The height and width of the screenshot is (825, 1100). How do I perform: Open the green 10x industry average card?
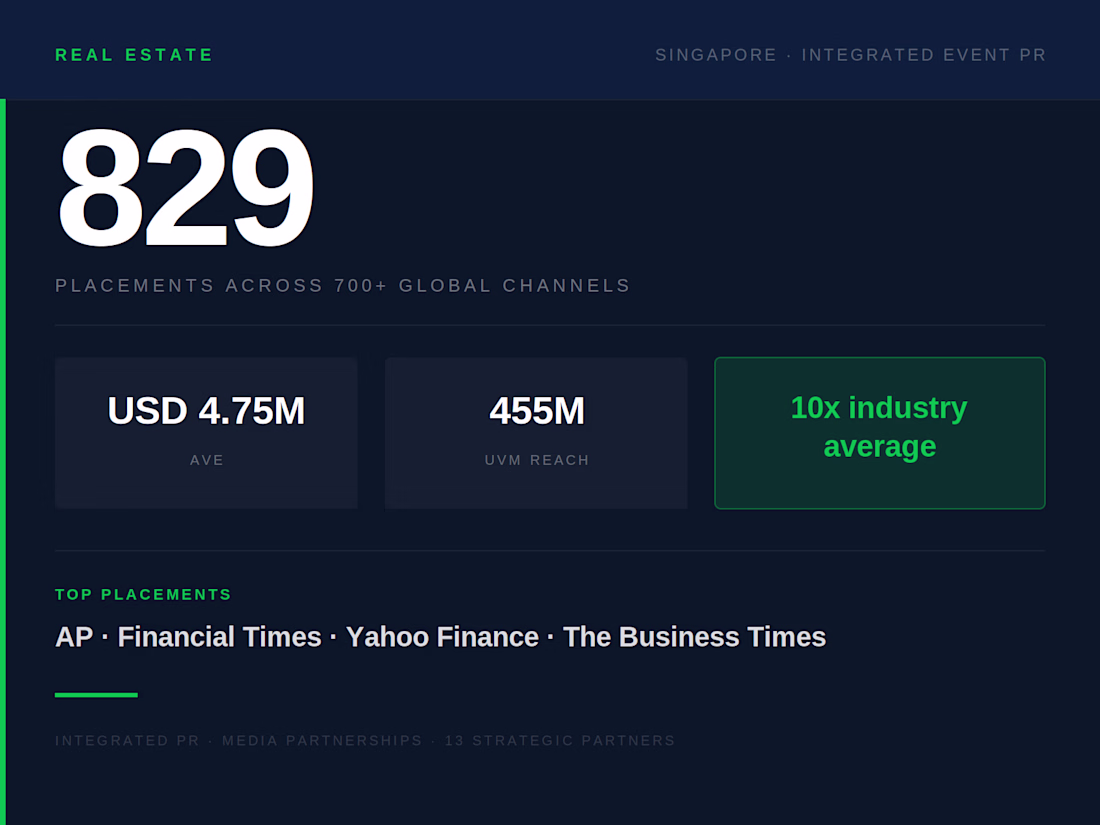pyautogui.click(x=879, y=432)
